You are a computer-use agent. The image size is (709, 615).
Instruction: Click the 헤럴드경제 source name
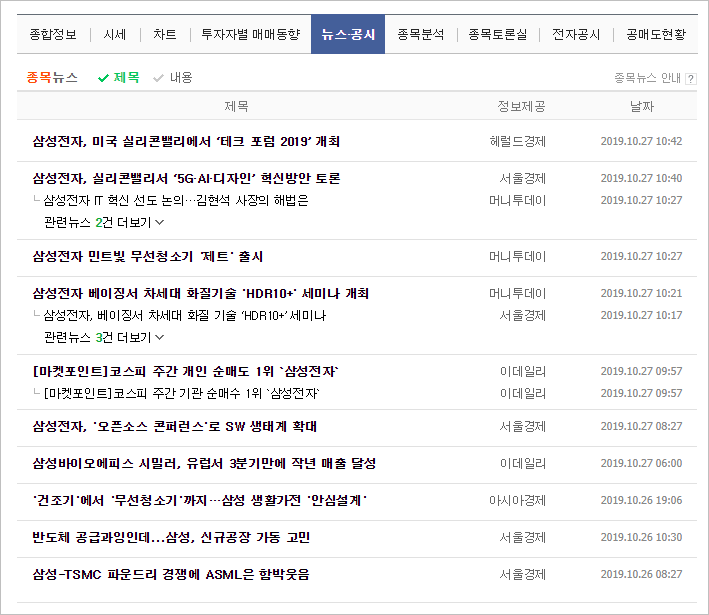point(518,142)
